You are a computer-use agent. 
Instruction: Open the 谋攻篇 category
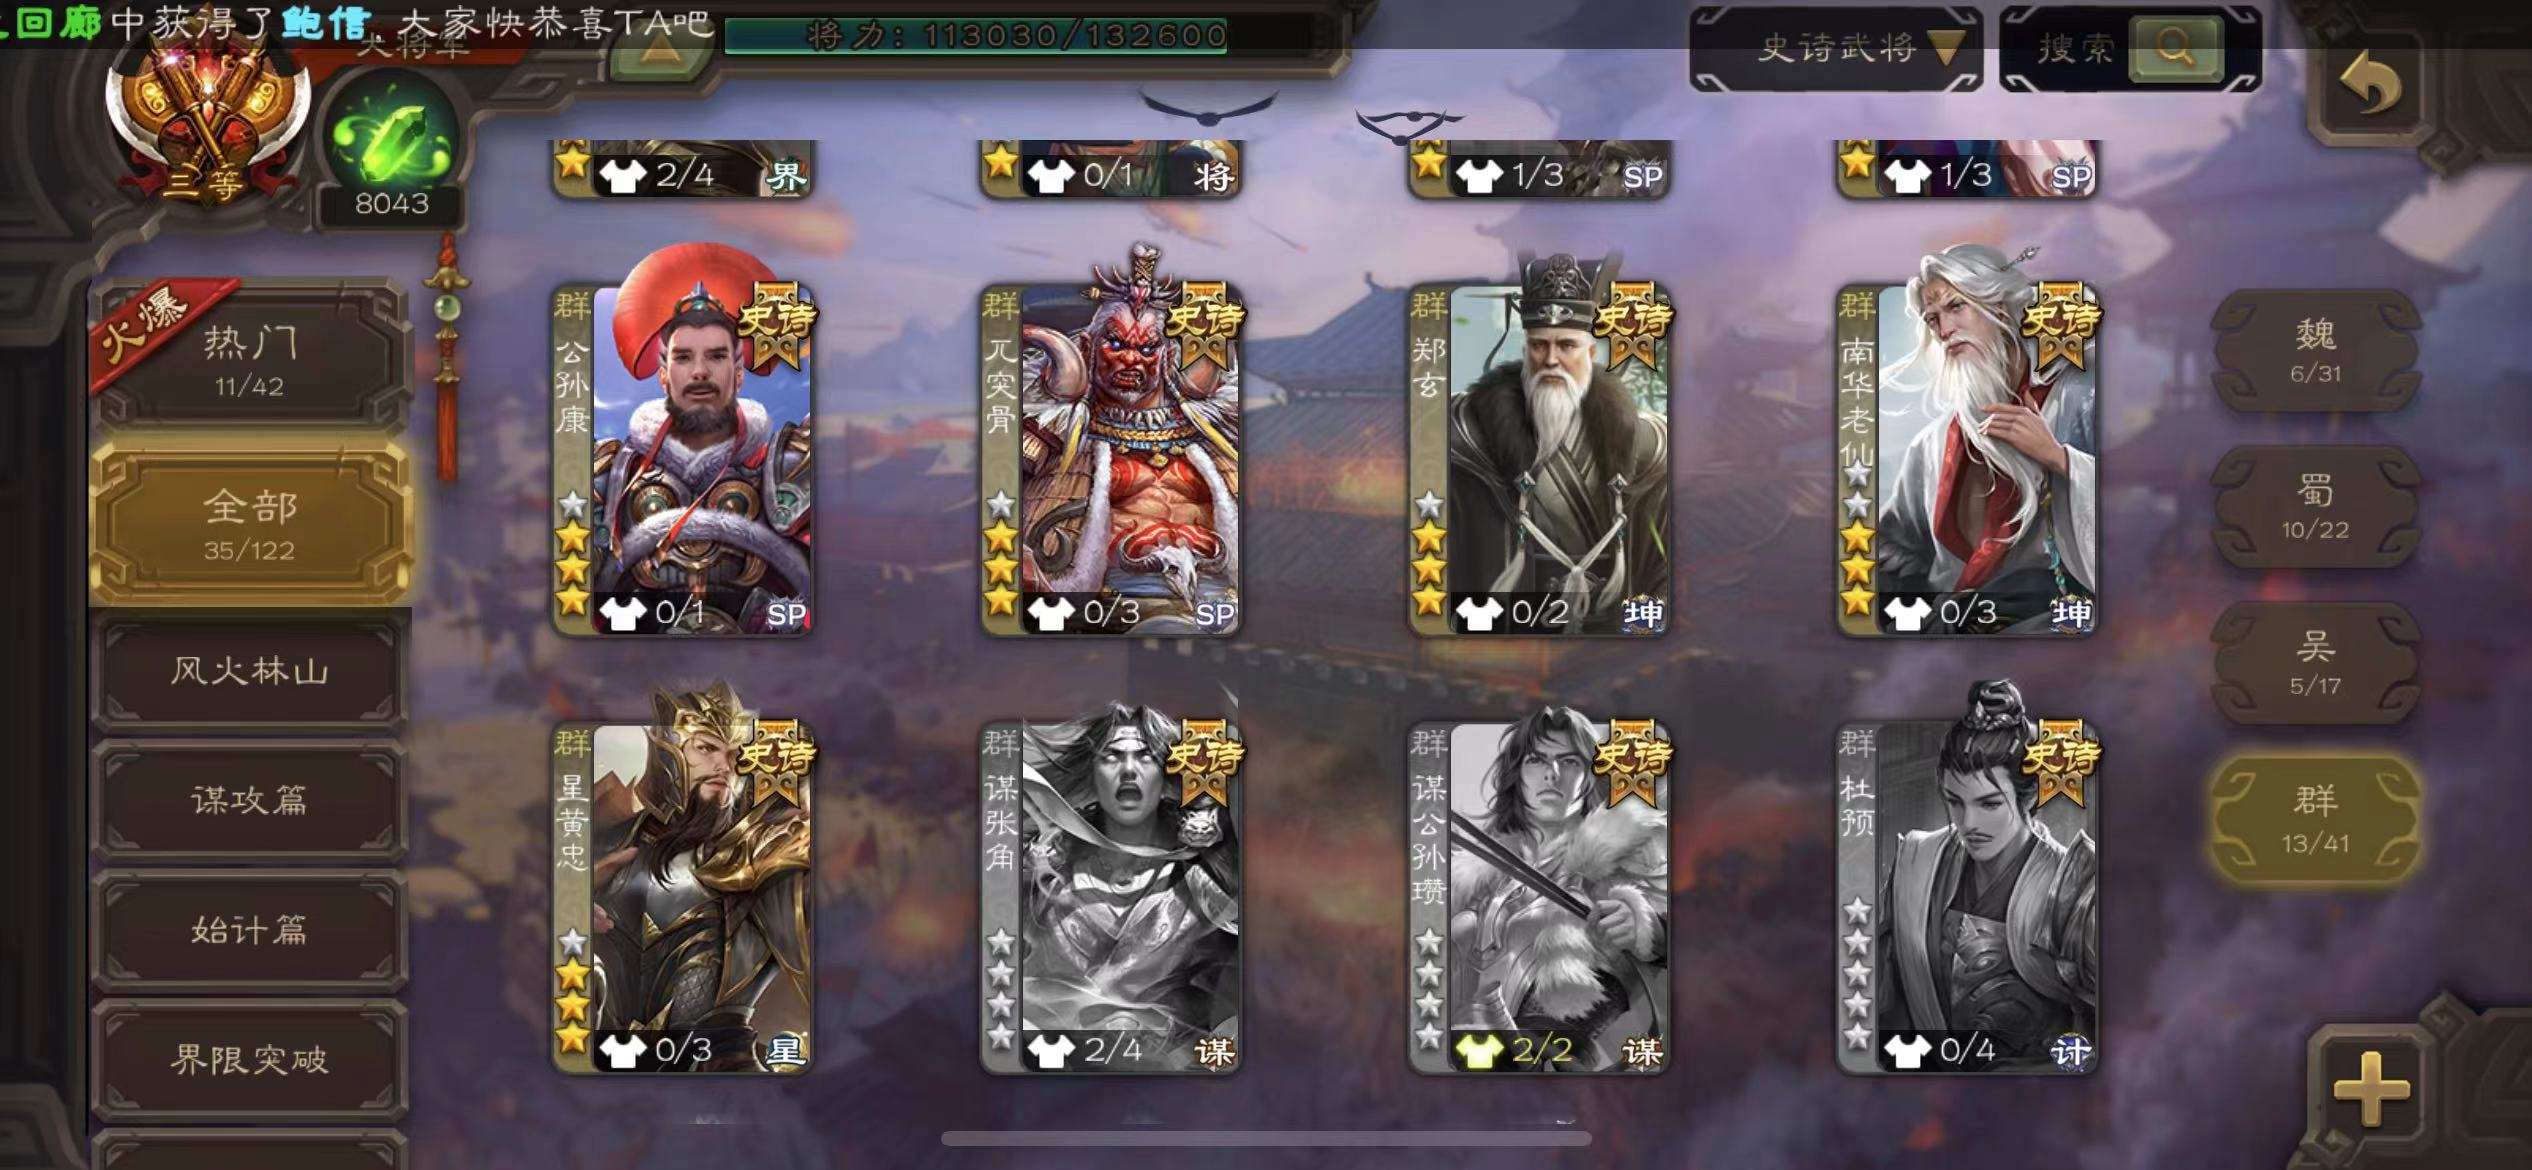(250, 800)
